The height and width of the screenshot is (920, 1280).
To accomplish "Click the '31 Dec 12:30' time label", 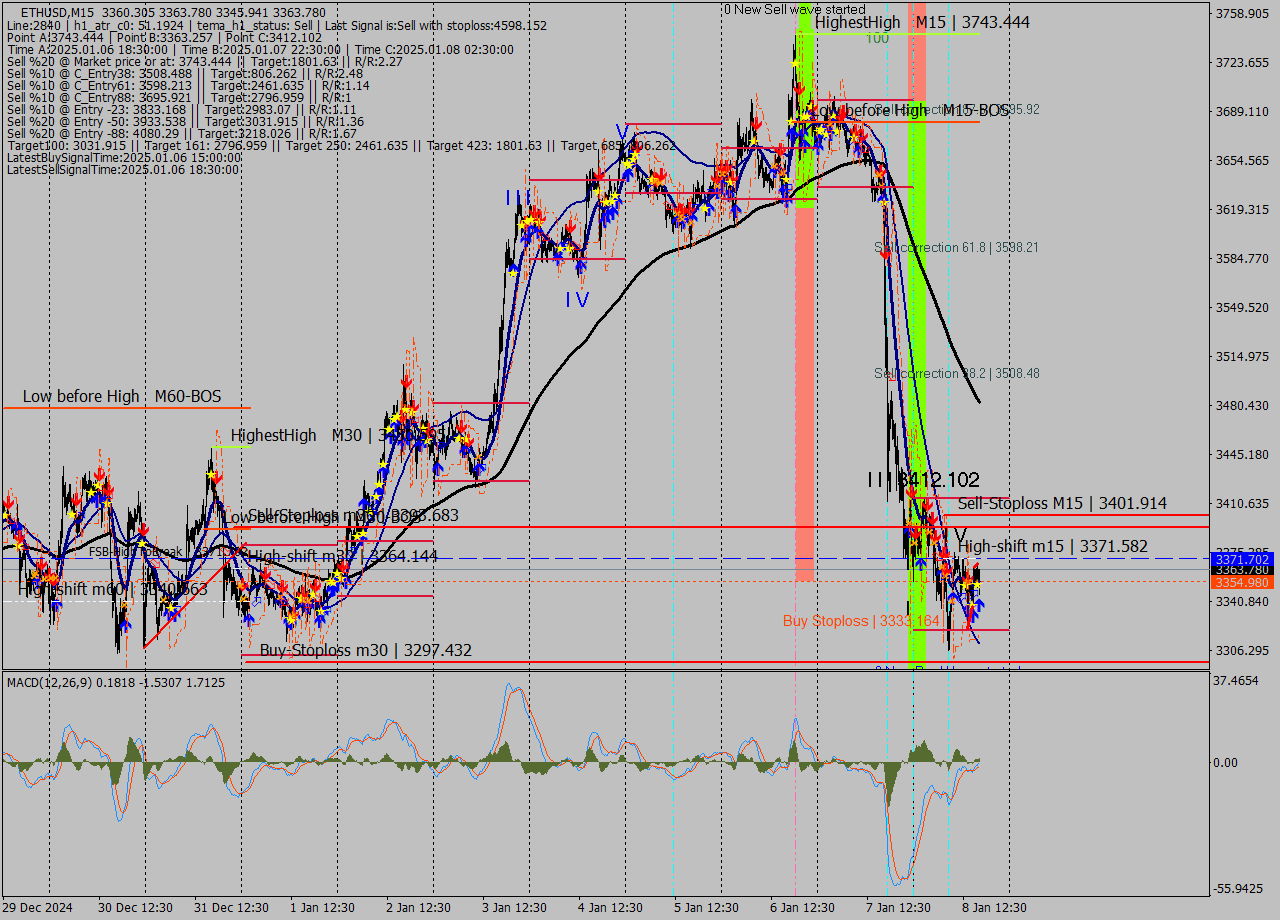I will (231, 908).
